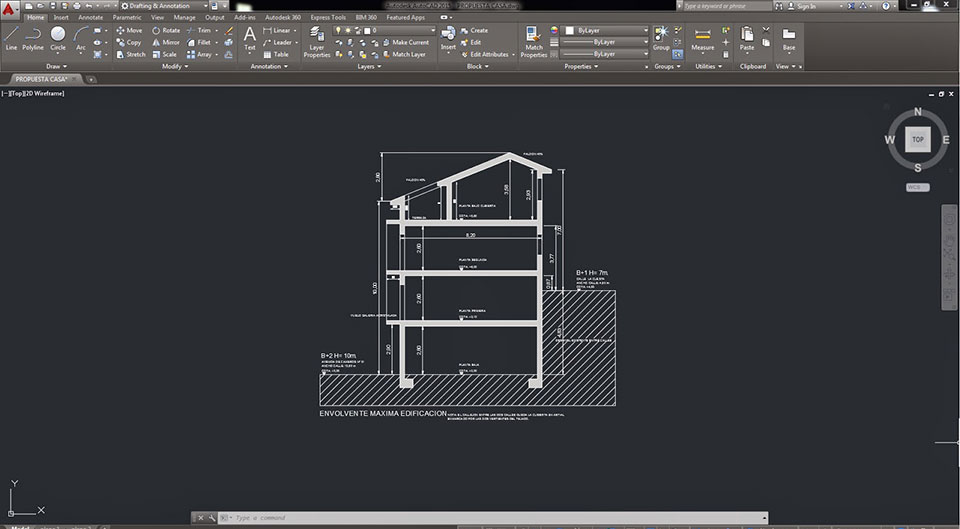Open the Parametric ribbon tab
The height and width of the screenshot is (529, 960).
(x=127, y=17)
